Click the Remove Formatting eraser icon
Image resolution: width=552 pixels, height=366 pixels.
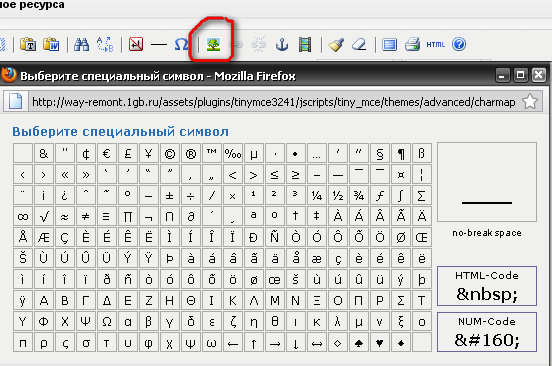tap(359, 44)
